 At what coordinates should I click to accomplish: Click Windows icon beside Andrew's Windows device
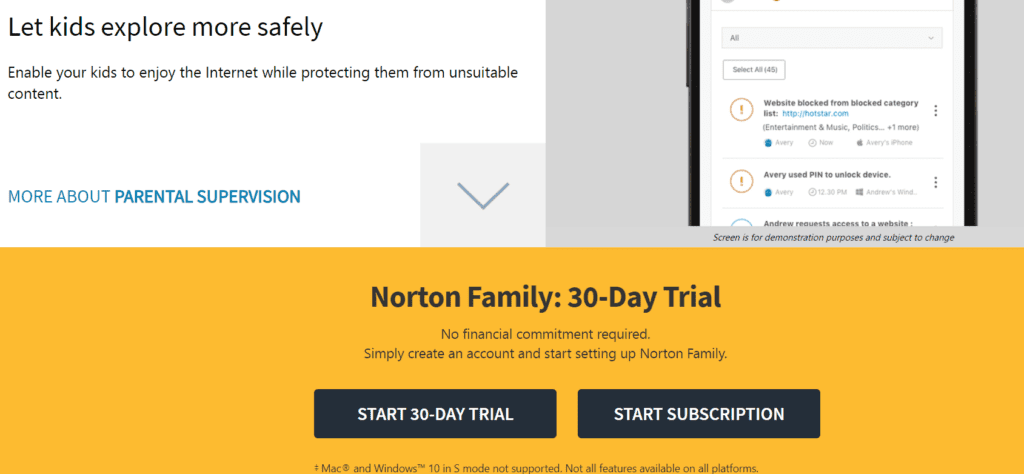pos(860,192)
